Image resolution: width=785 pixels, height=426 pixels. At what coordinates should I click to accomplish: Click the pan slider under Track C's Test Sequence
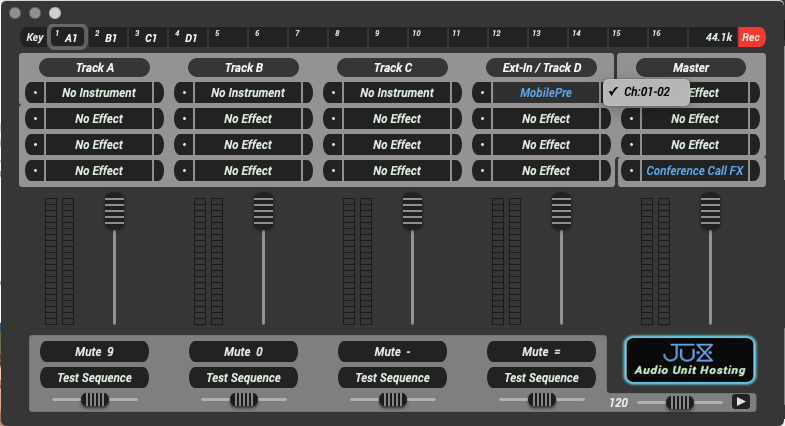click(392, 399)
